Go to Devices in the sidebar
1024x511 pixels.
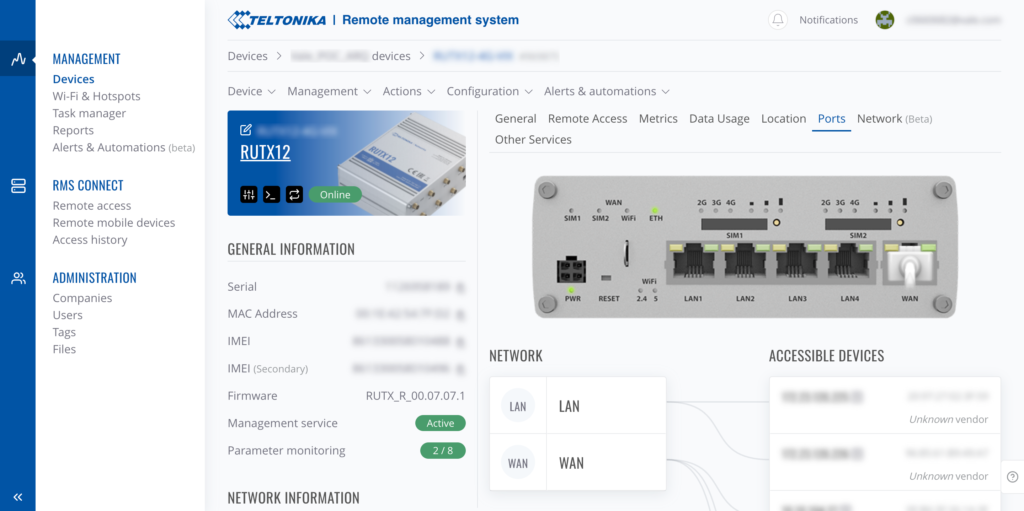[x=73, y=79]
